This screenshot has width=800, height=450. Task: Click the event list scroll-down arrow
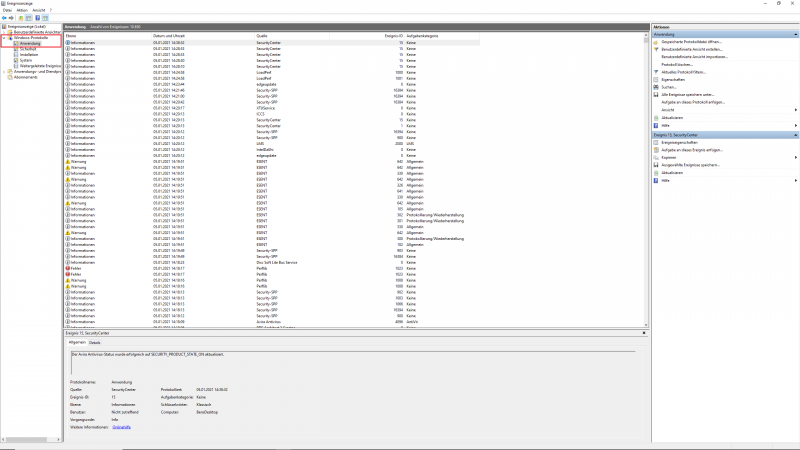point(646,325)
